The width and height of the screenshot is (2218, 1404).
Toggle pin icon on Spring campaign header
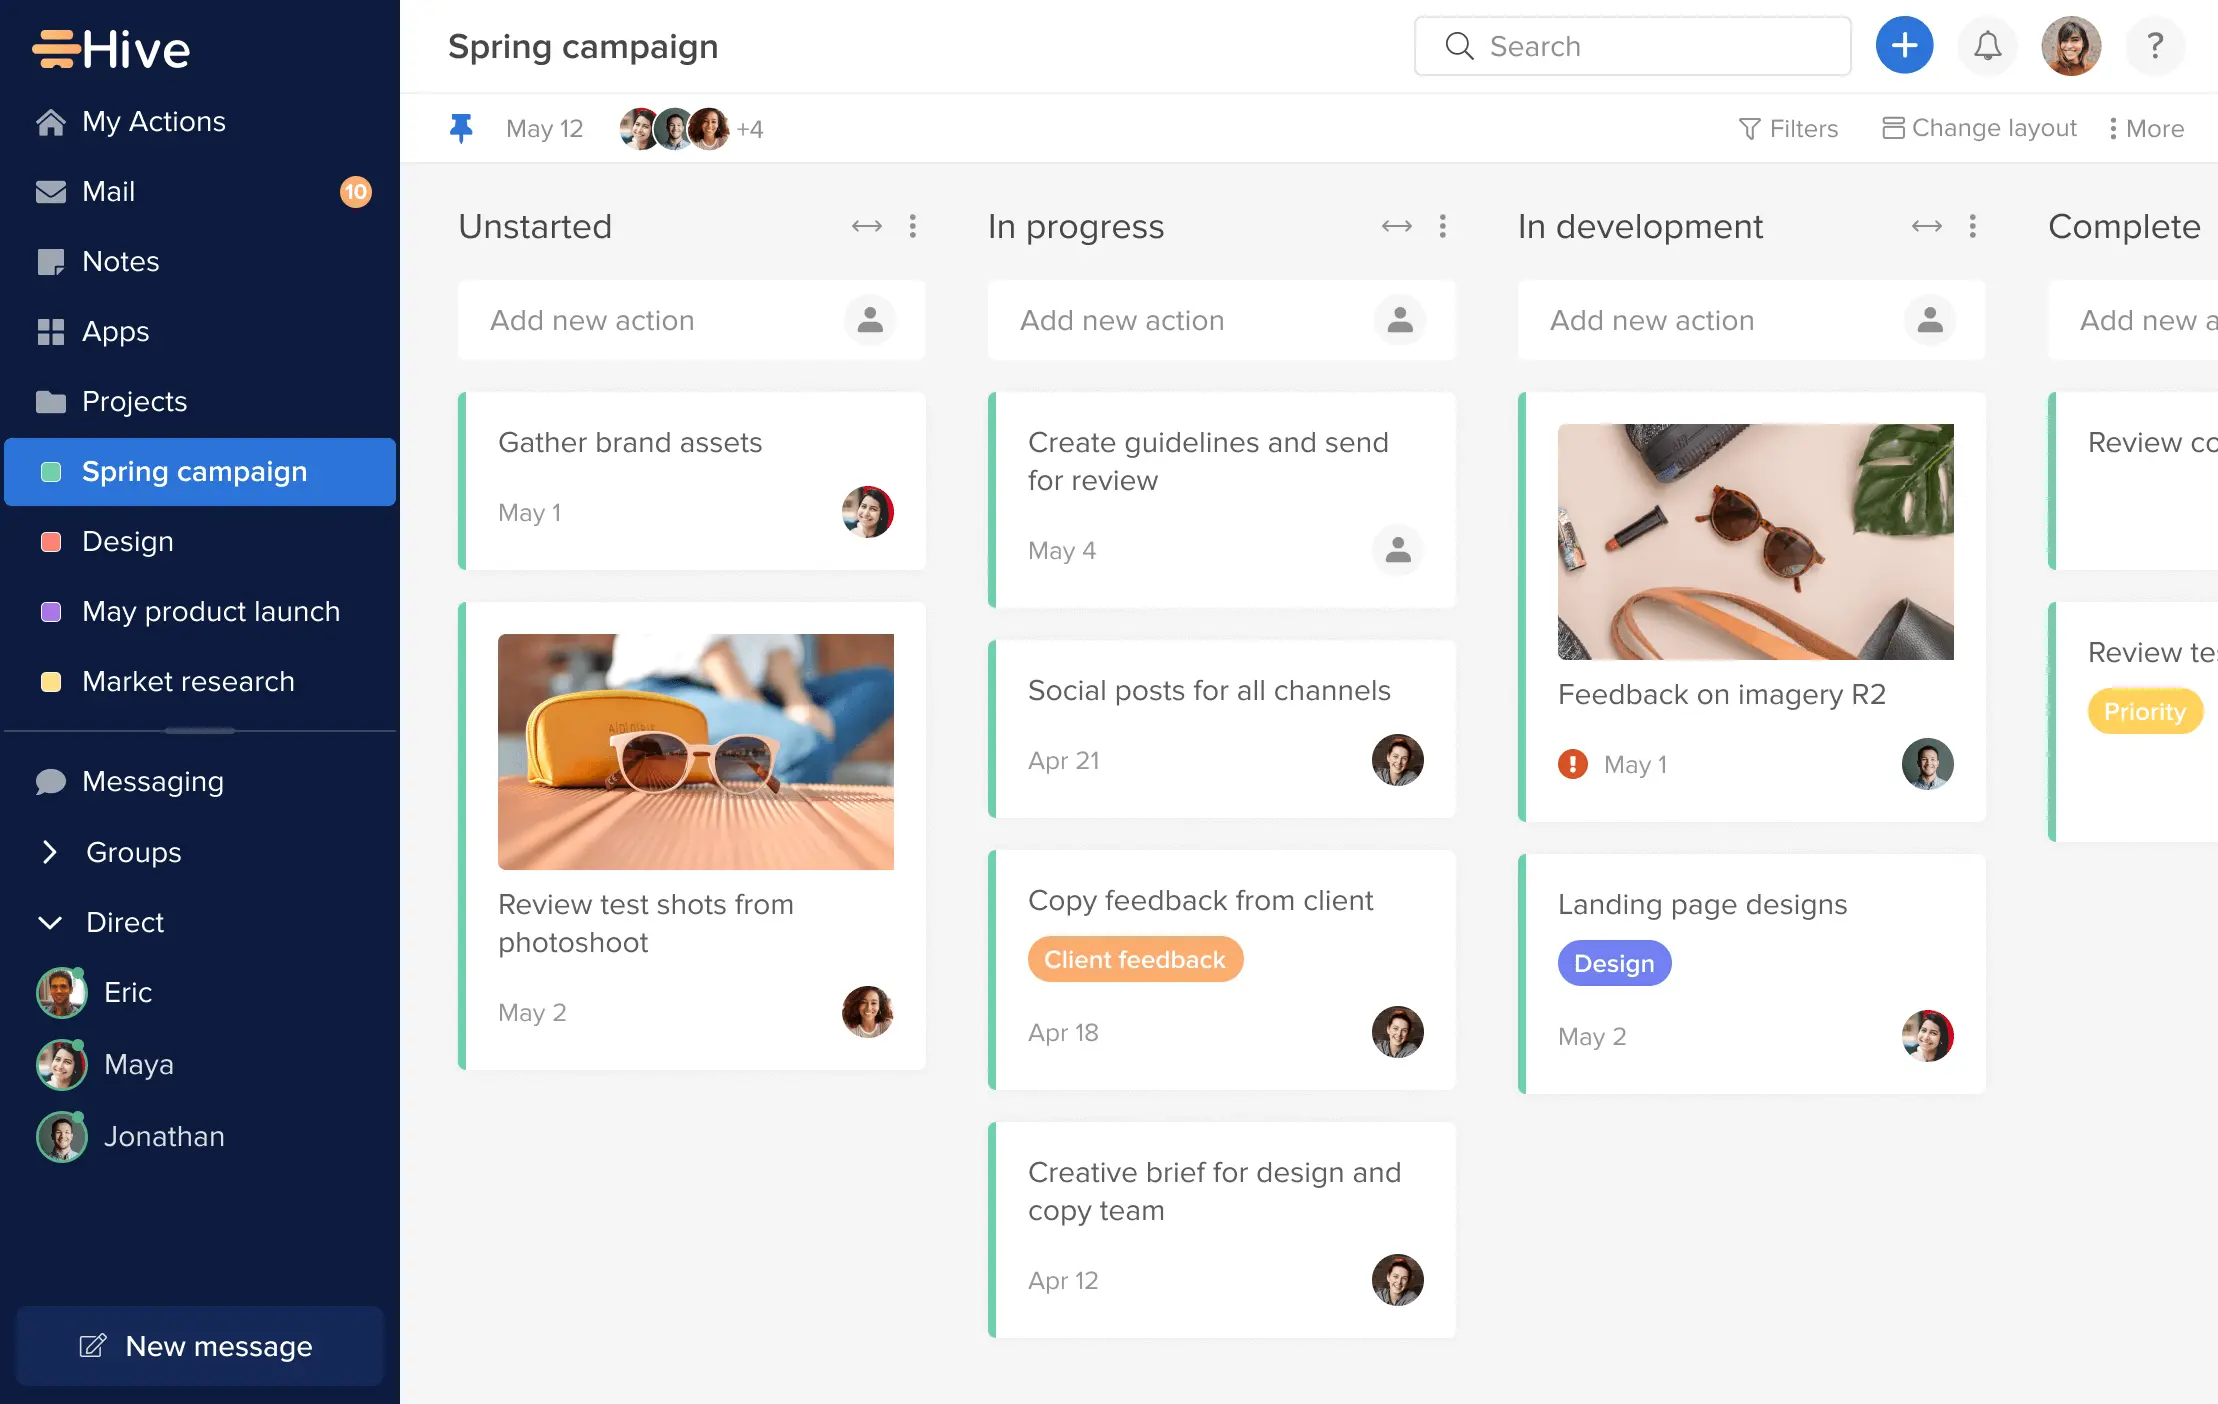pyautogui.click(x=464, y=128)
